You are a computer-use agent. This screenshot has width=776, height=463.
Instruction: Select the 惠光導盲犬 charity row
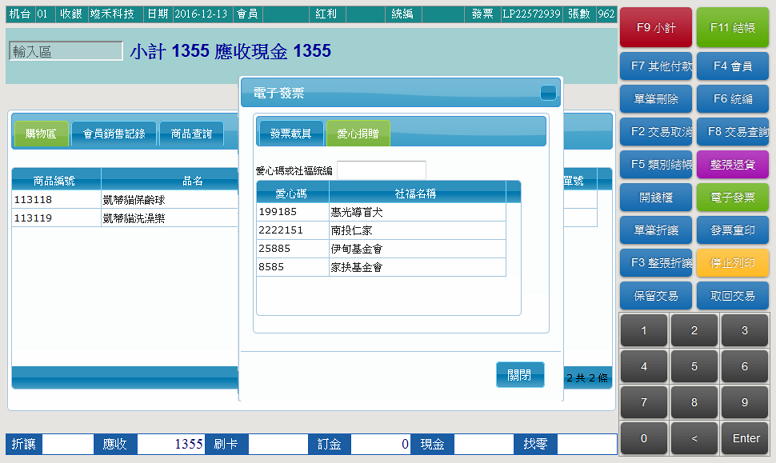(x=381, y=212)
